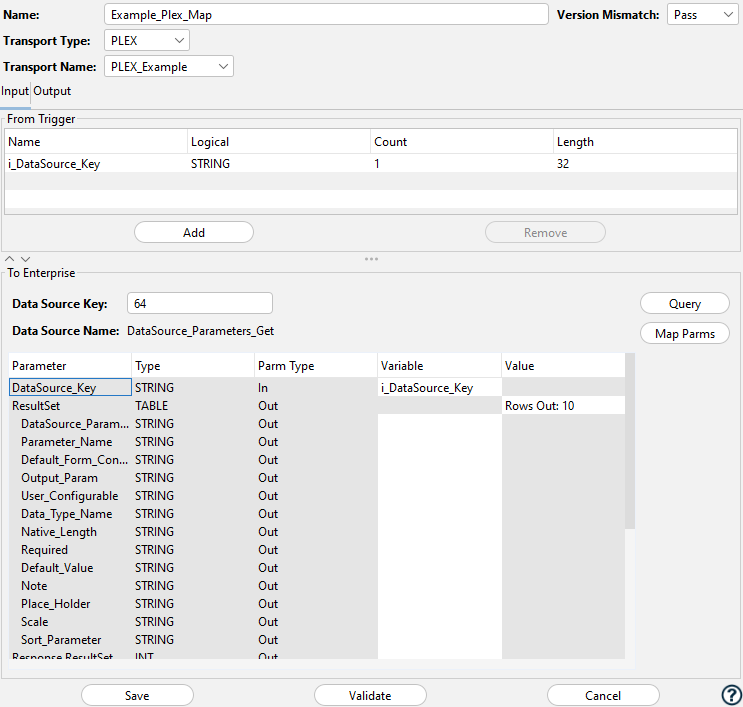
Task: Click the Value column header
Action: coord(563,365)
